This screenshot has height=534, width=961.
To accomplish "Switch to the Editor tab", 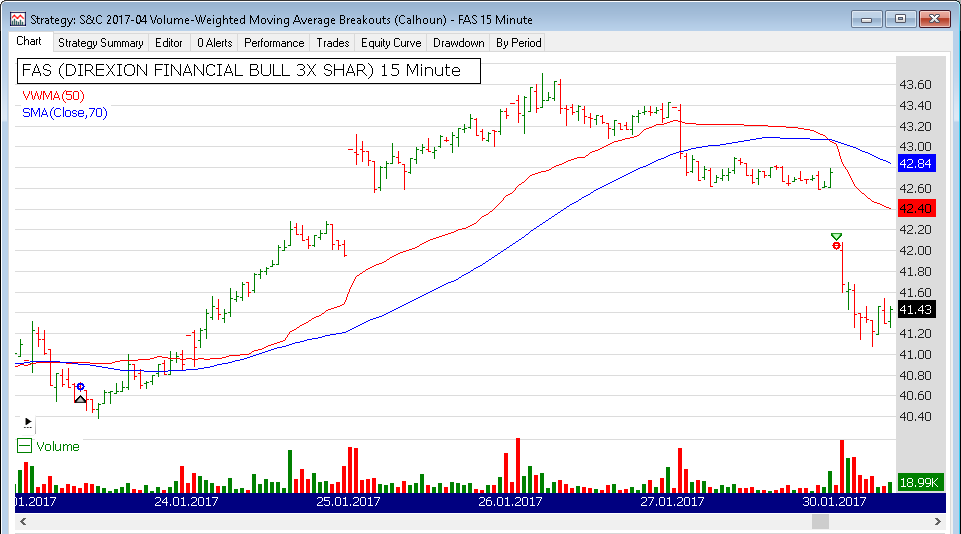I will tap(169, 43).
